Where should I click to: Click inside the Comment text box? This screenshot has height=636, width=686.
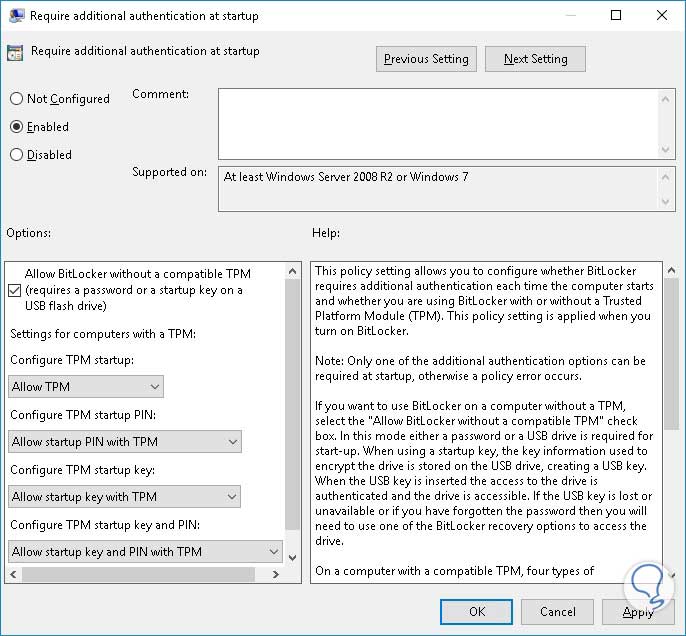pos(439,124)
